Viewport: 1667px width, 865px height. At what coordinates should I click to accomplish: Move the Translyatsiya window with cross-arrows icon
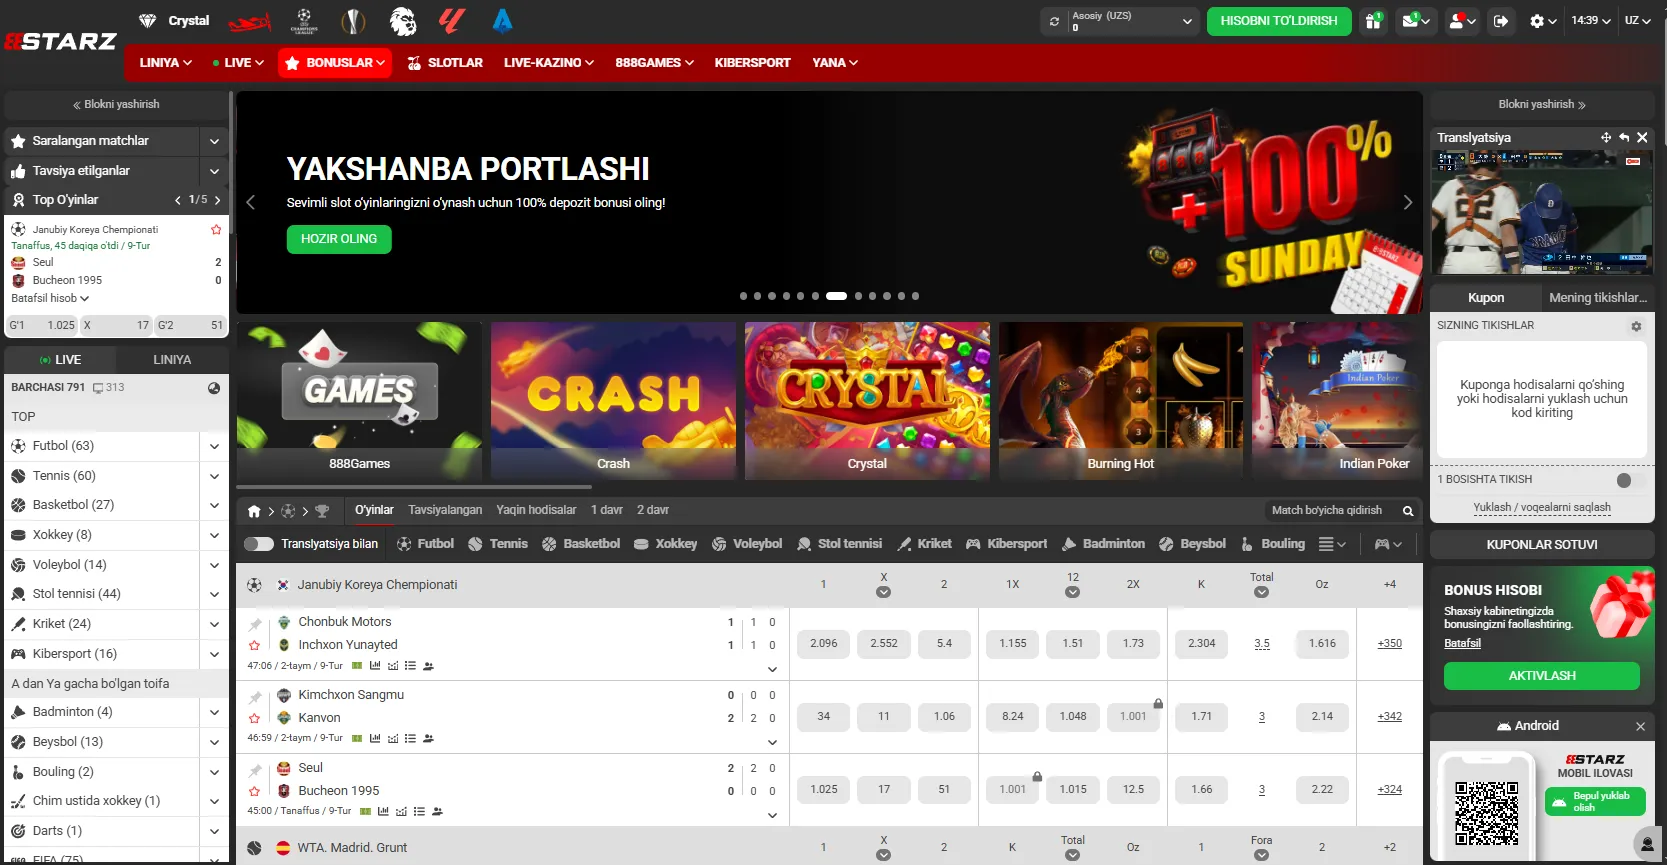[x=1606, y=137]
